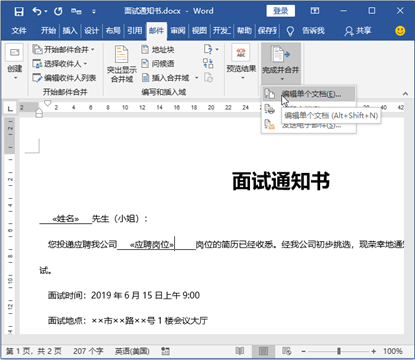This screenshot has width=415, height=360.
Task: Choose 编辑单个文档(E)... menu entry
Action: point(309,94)
